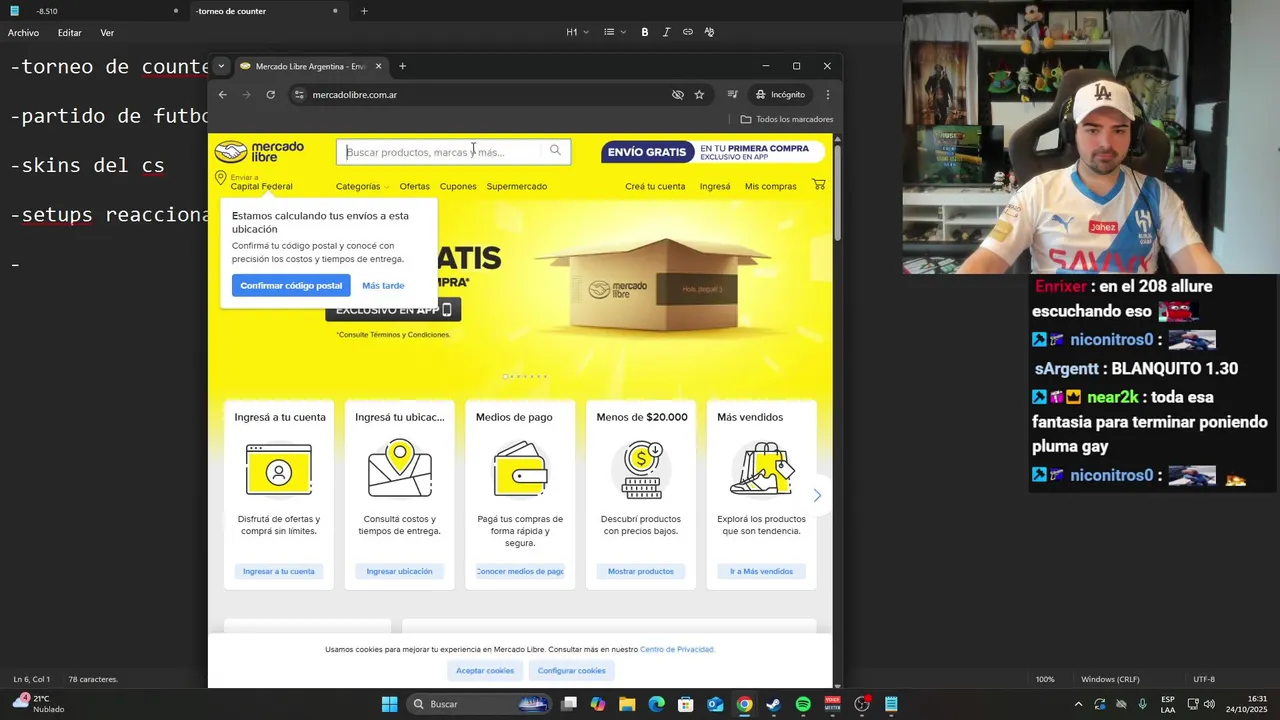Open Mis compras
Viewport: 1280px width, 720px height.
[x=770, y=186]
